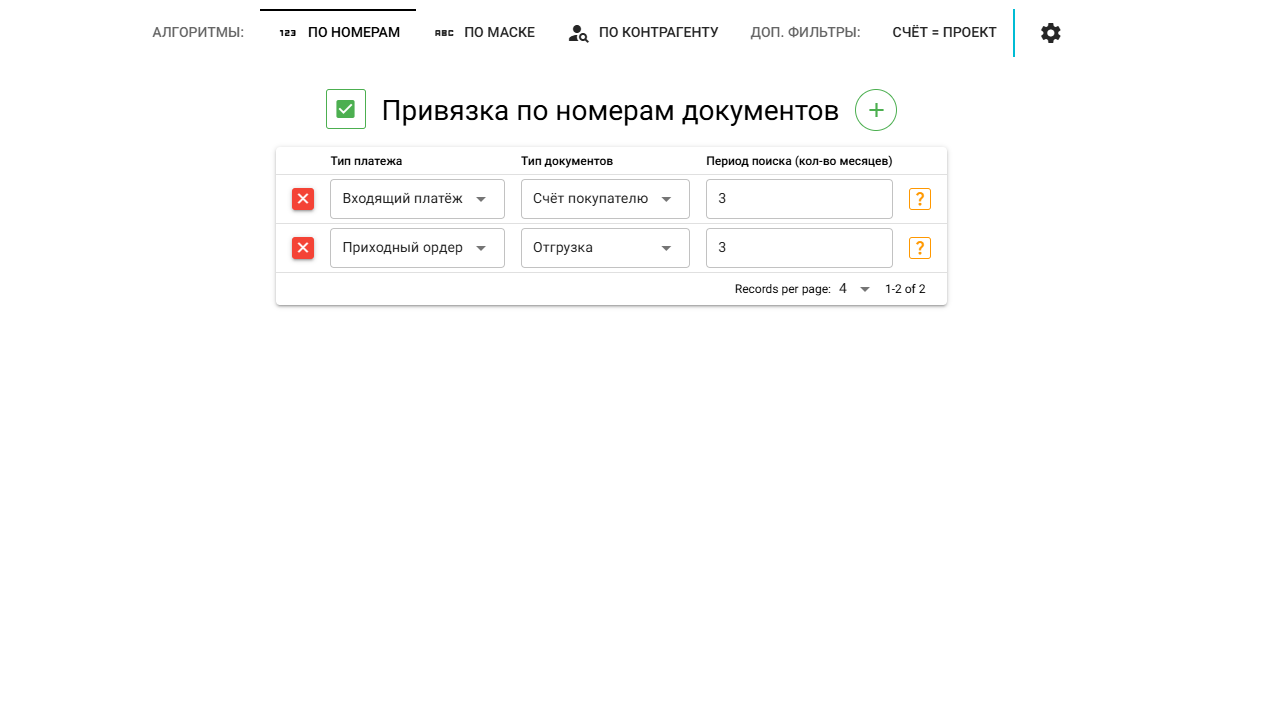Change the records per page selector
The height and width of the screenshot is (720, 1280).
pos(855,289)
